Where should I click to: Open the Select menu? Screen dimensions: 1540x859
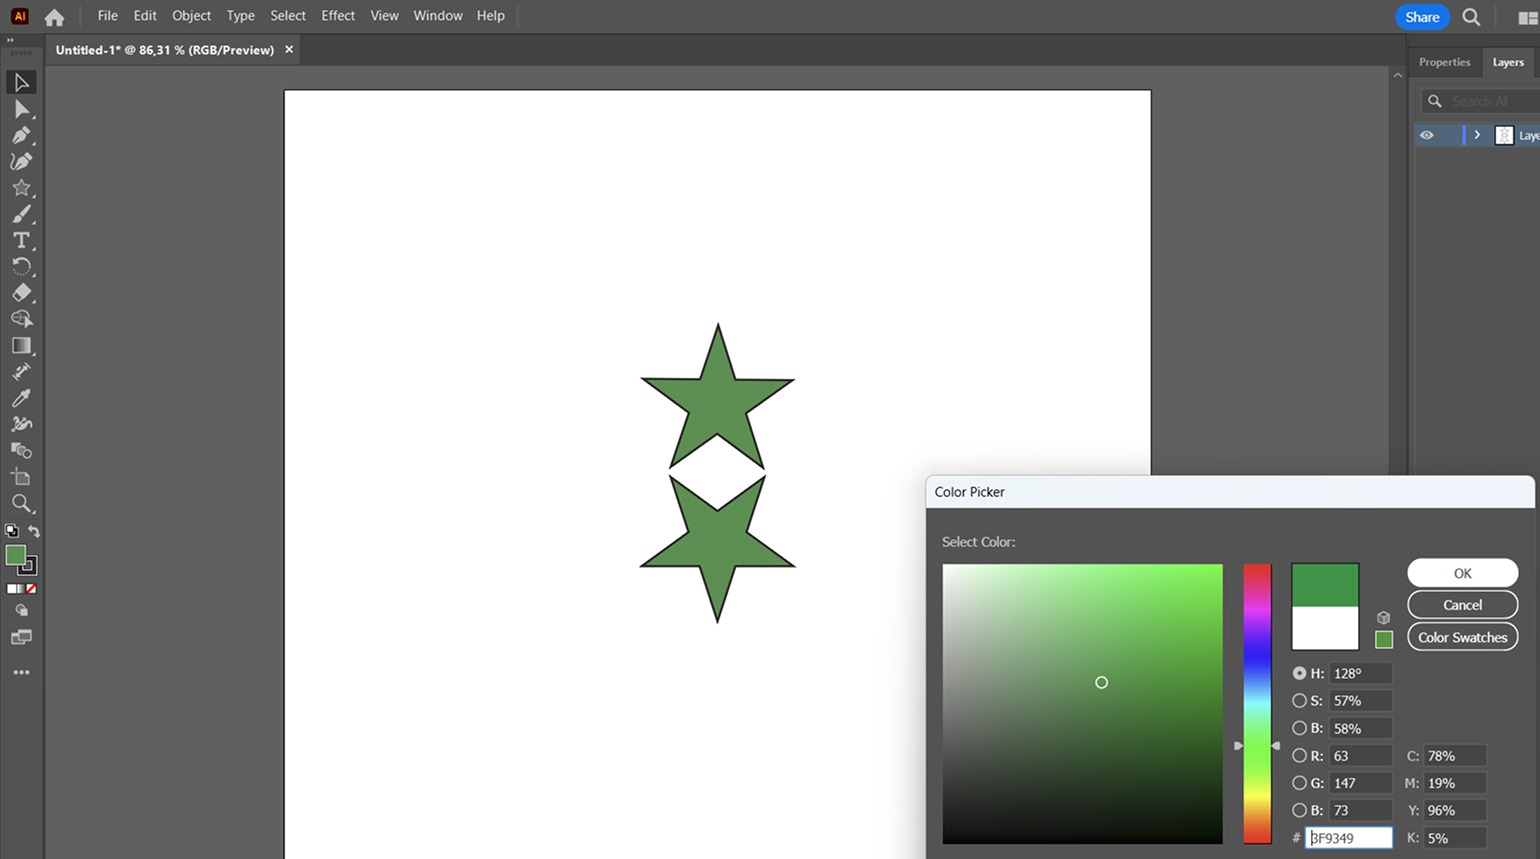point(288,16)
